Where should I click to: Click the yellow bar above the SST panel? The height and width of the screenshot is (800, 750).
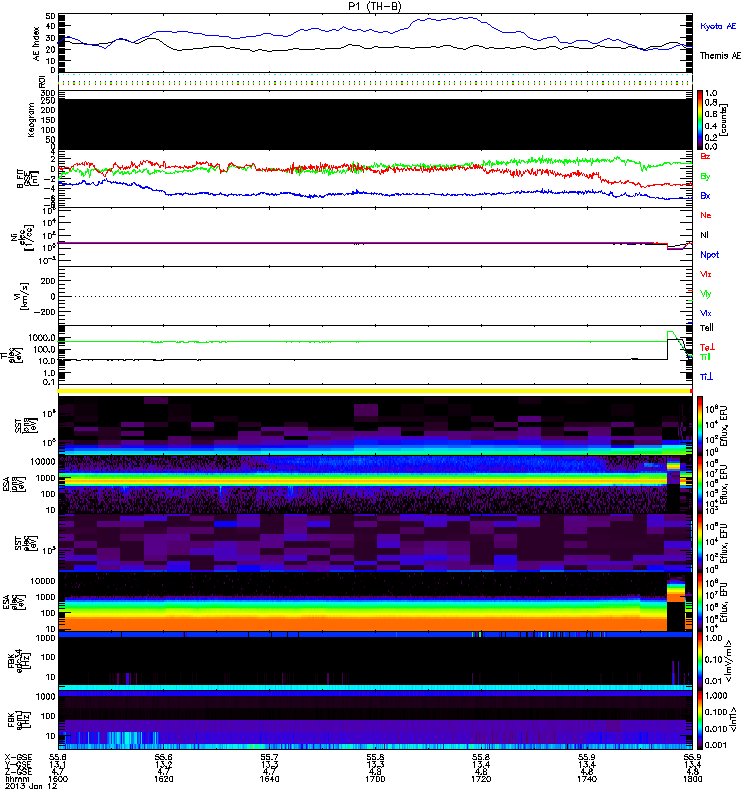coord(376,389)
